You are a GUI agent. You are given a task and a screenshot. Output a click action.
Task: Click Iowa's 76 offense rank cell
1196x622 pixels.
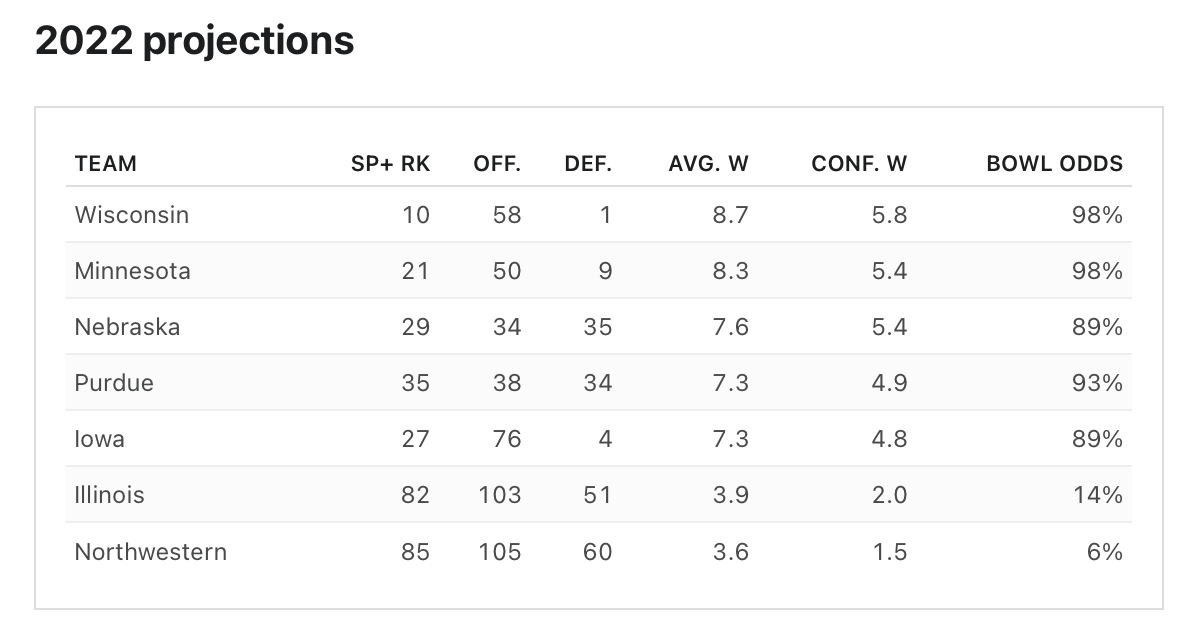(x=507, y=439)
